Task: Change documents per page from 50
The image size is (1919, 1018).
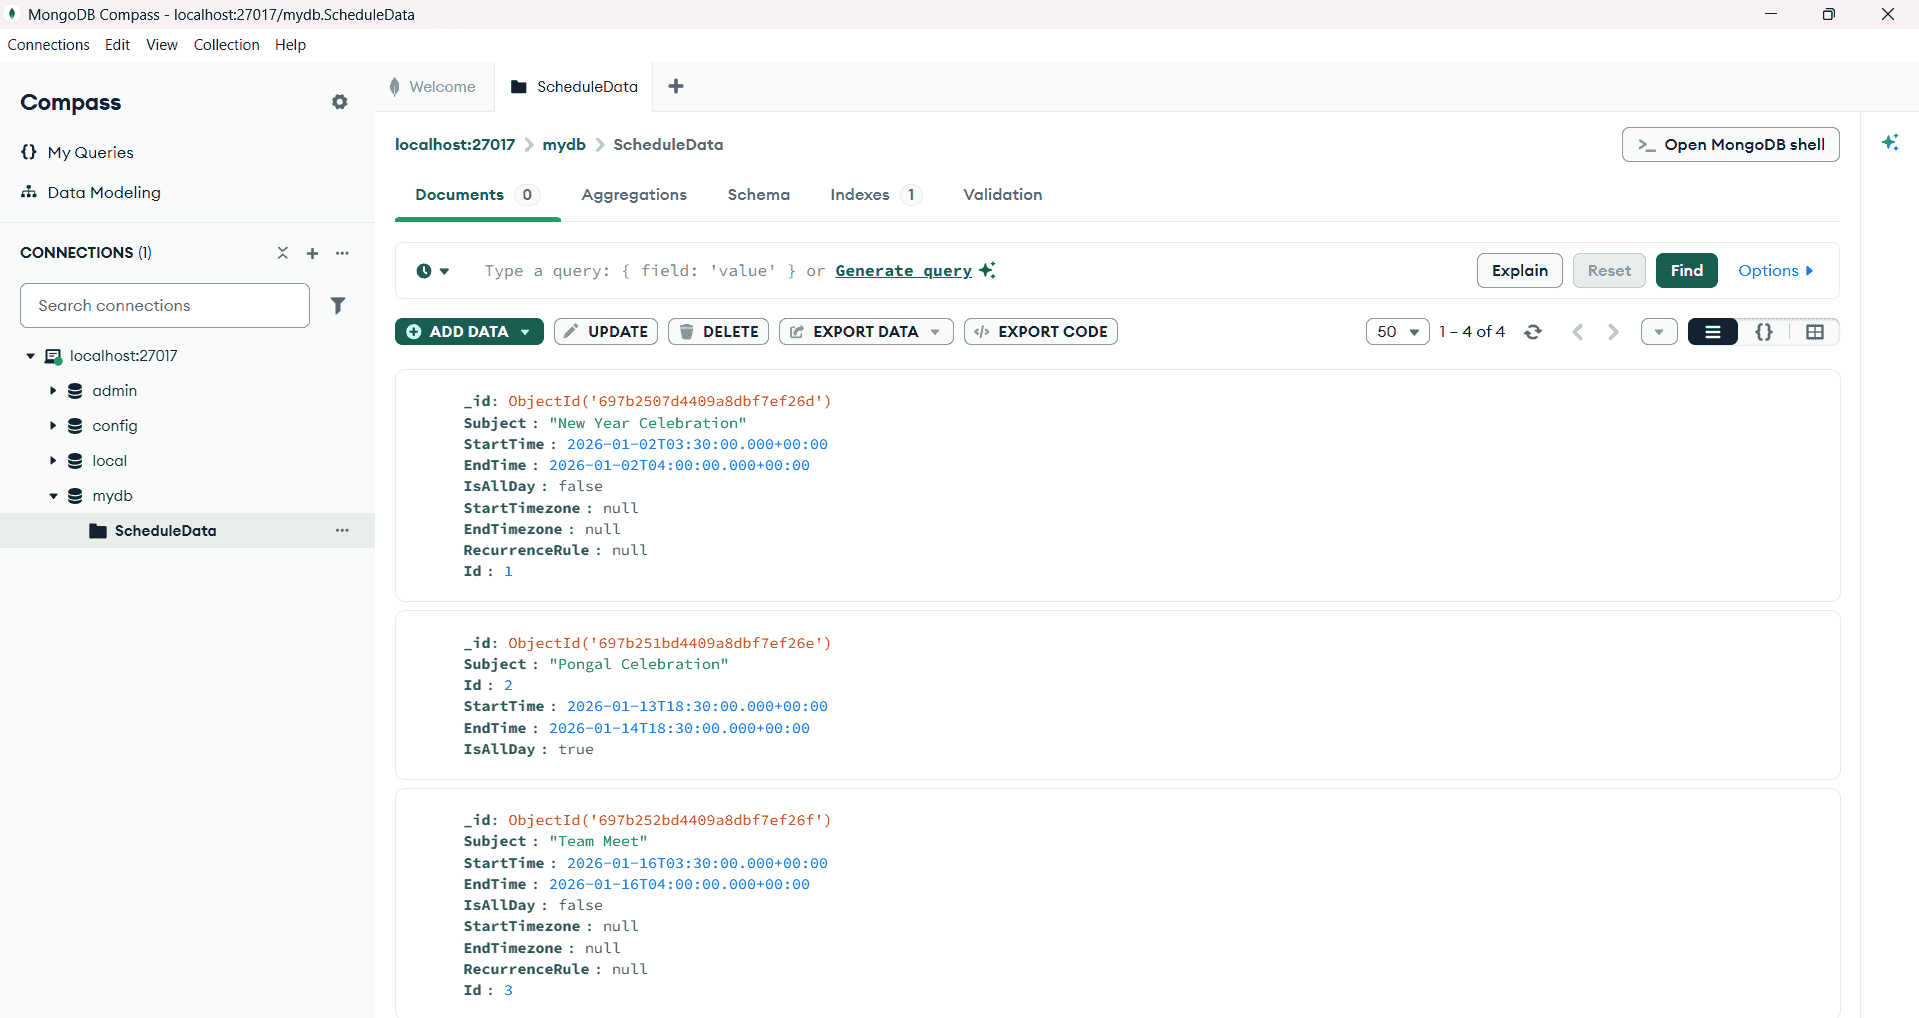Action: (1398, 332)
